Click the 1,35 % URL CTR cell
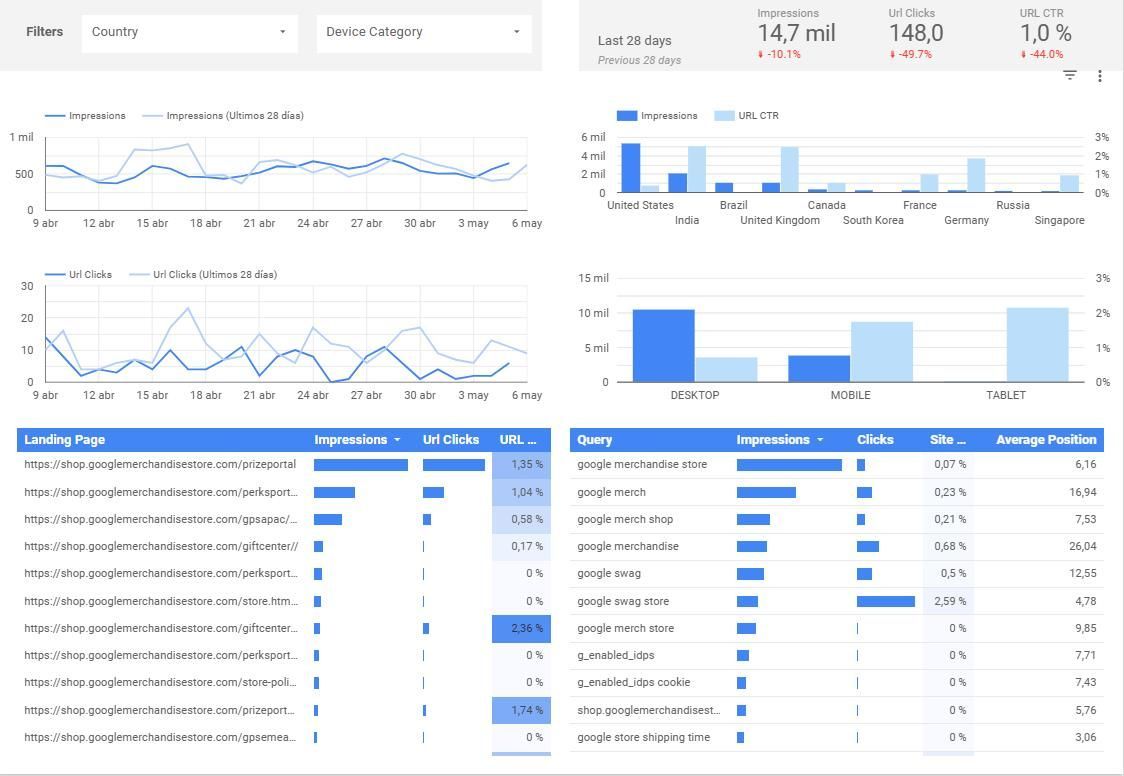The height and width of the screenshot is (776, 1124). (521, 464)
